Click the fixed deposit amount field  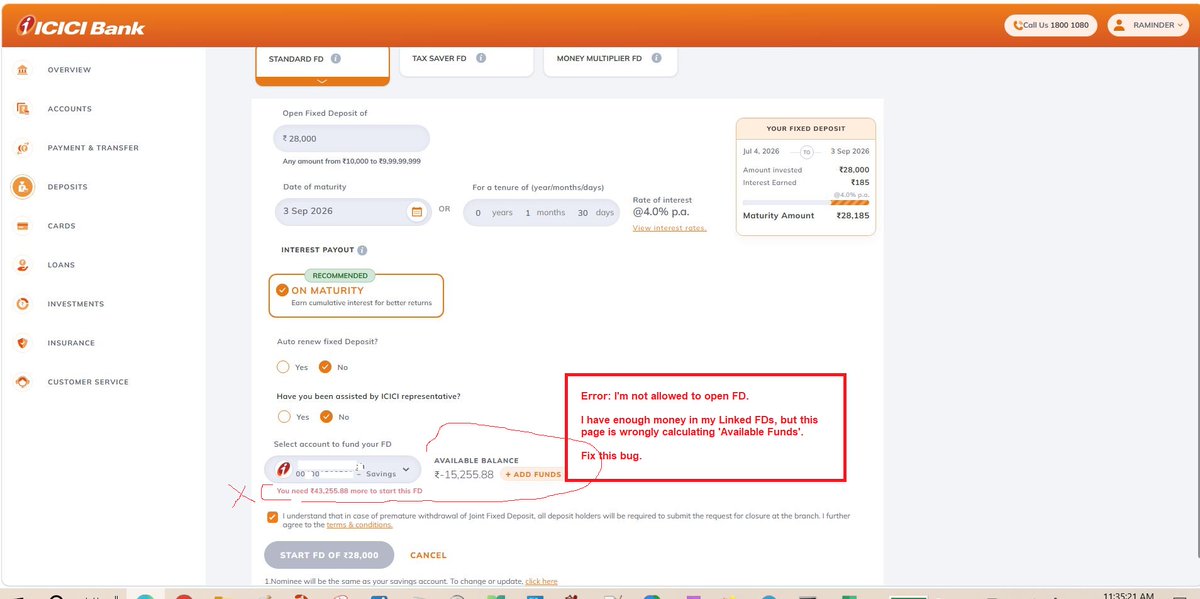[352, 138]
